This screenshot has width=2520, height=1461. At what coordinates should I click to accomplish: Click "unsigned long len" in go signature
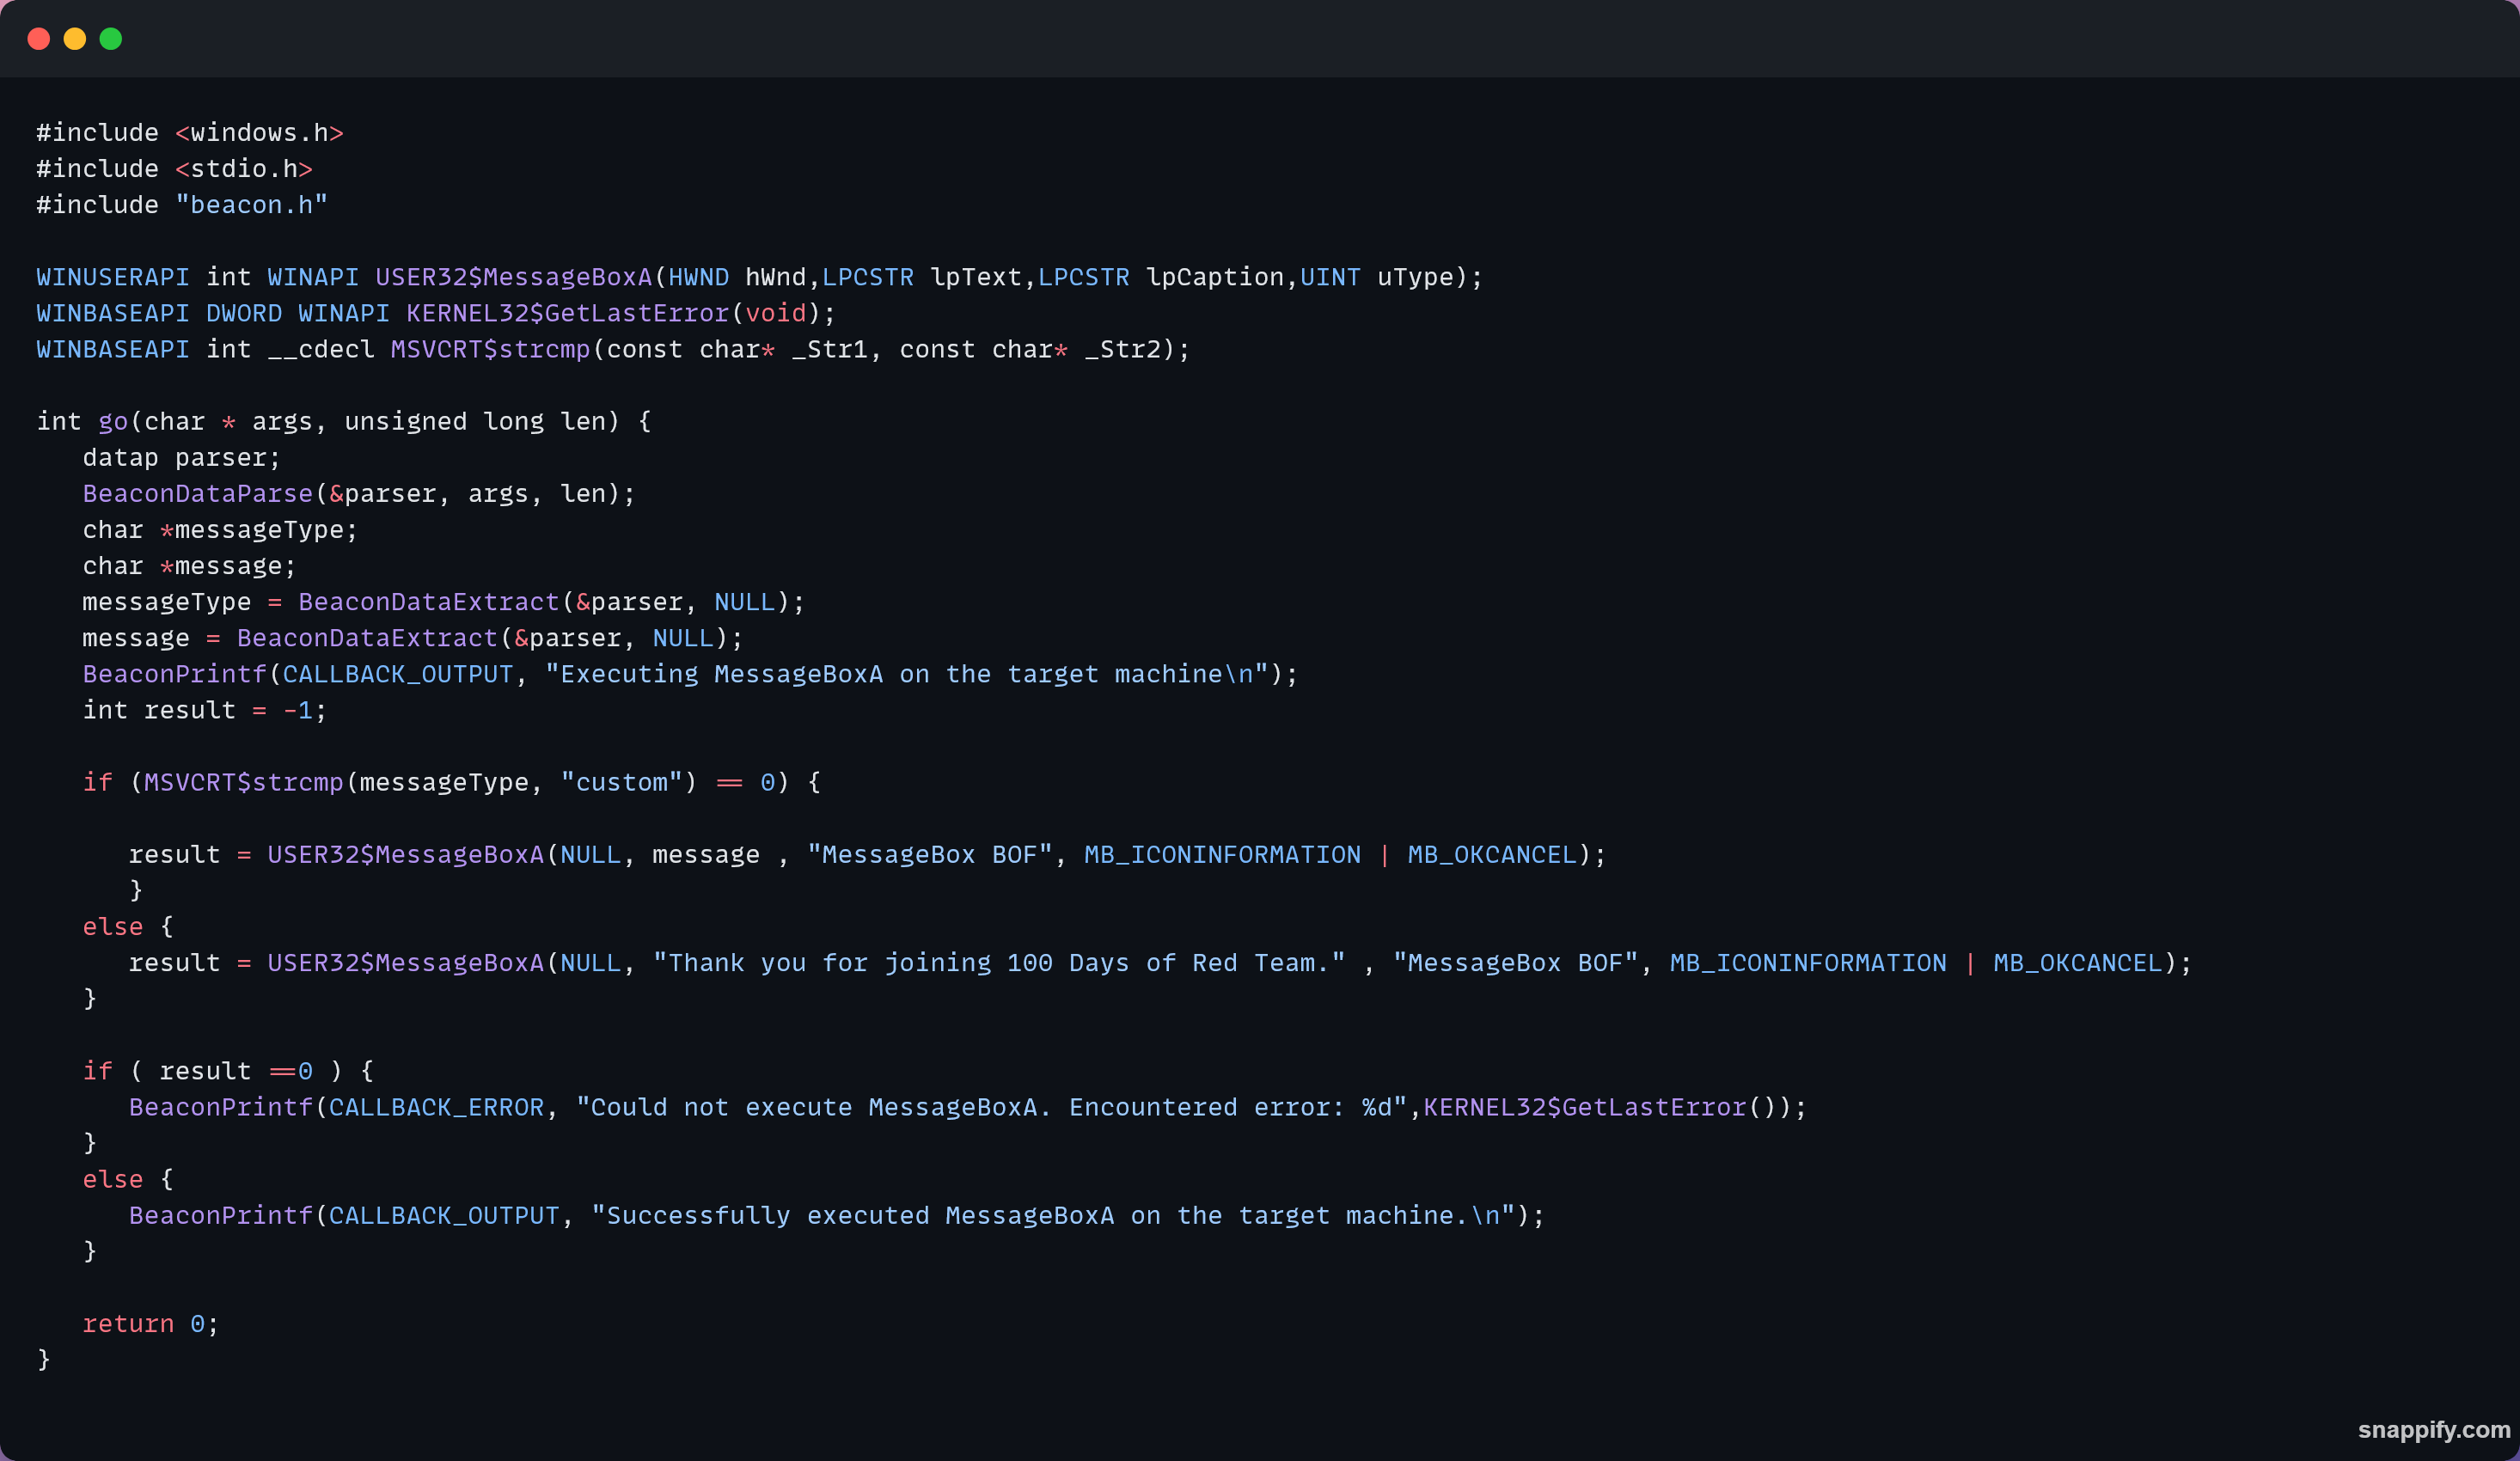coord(475,421)
